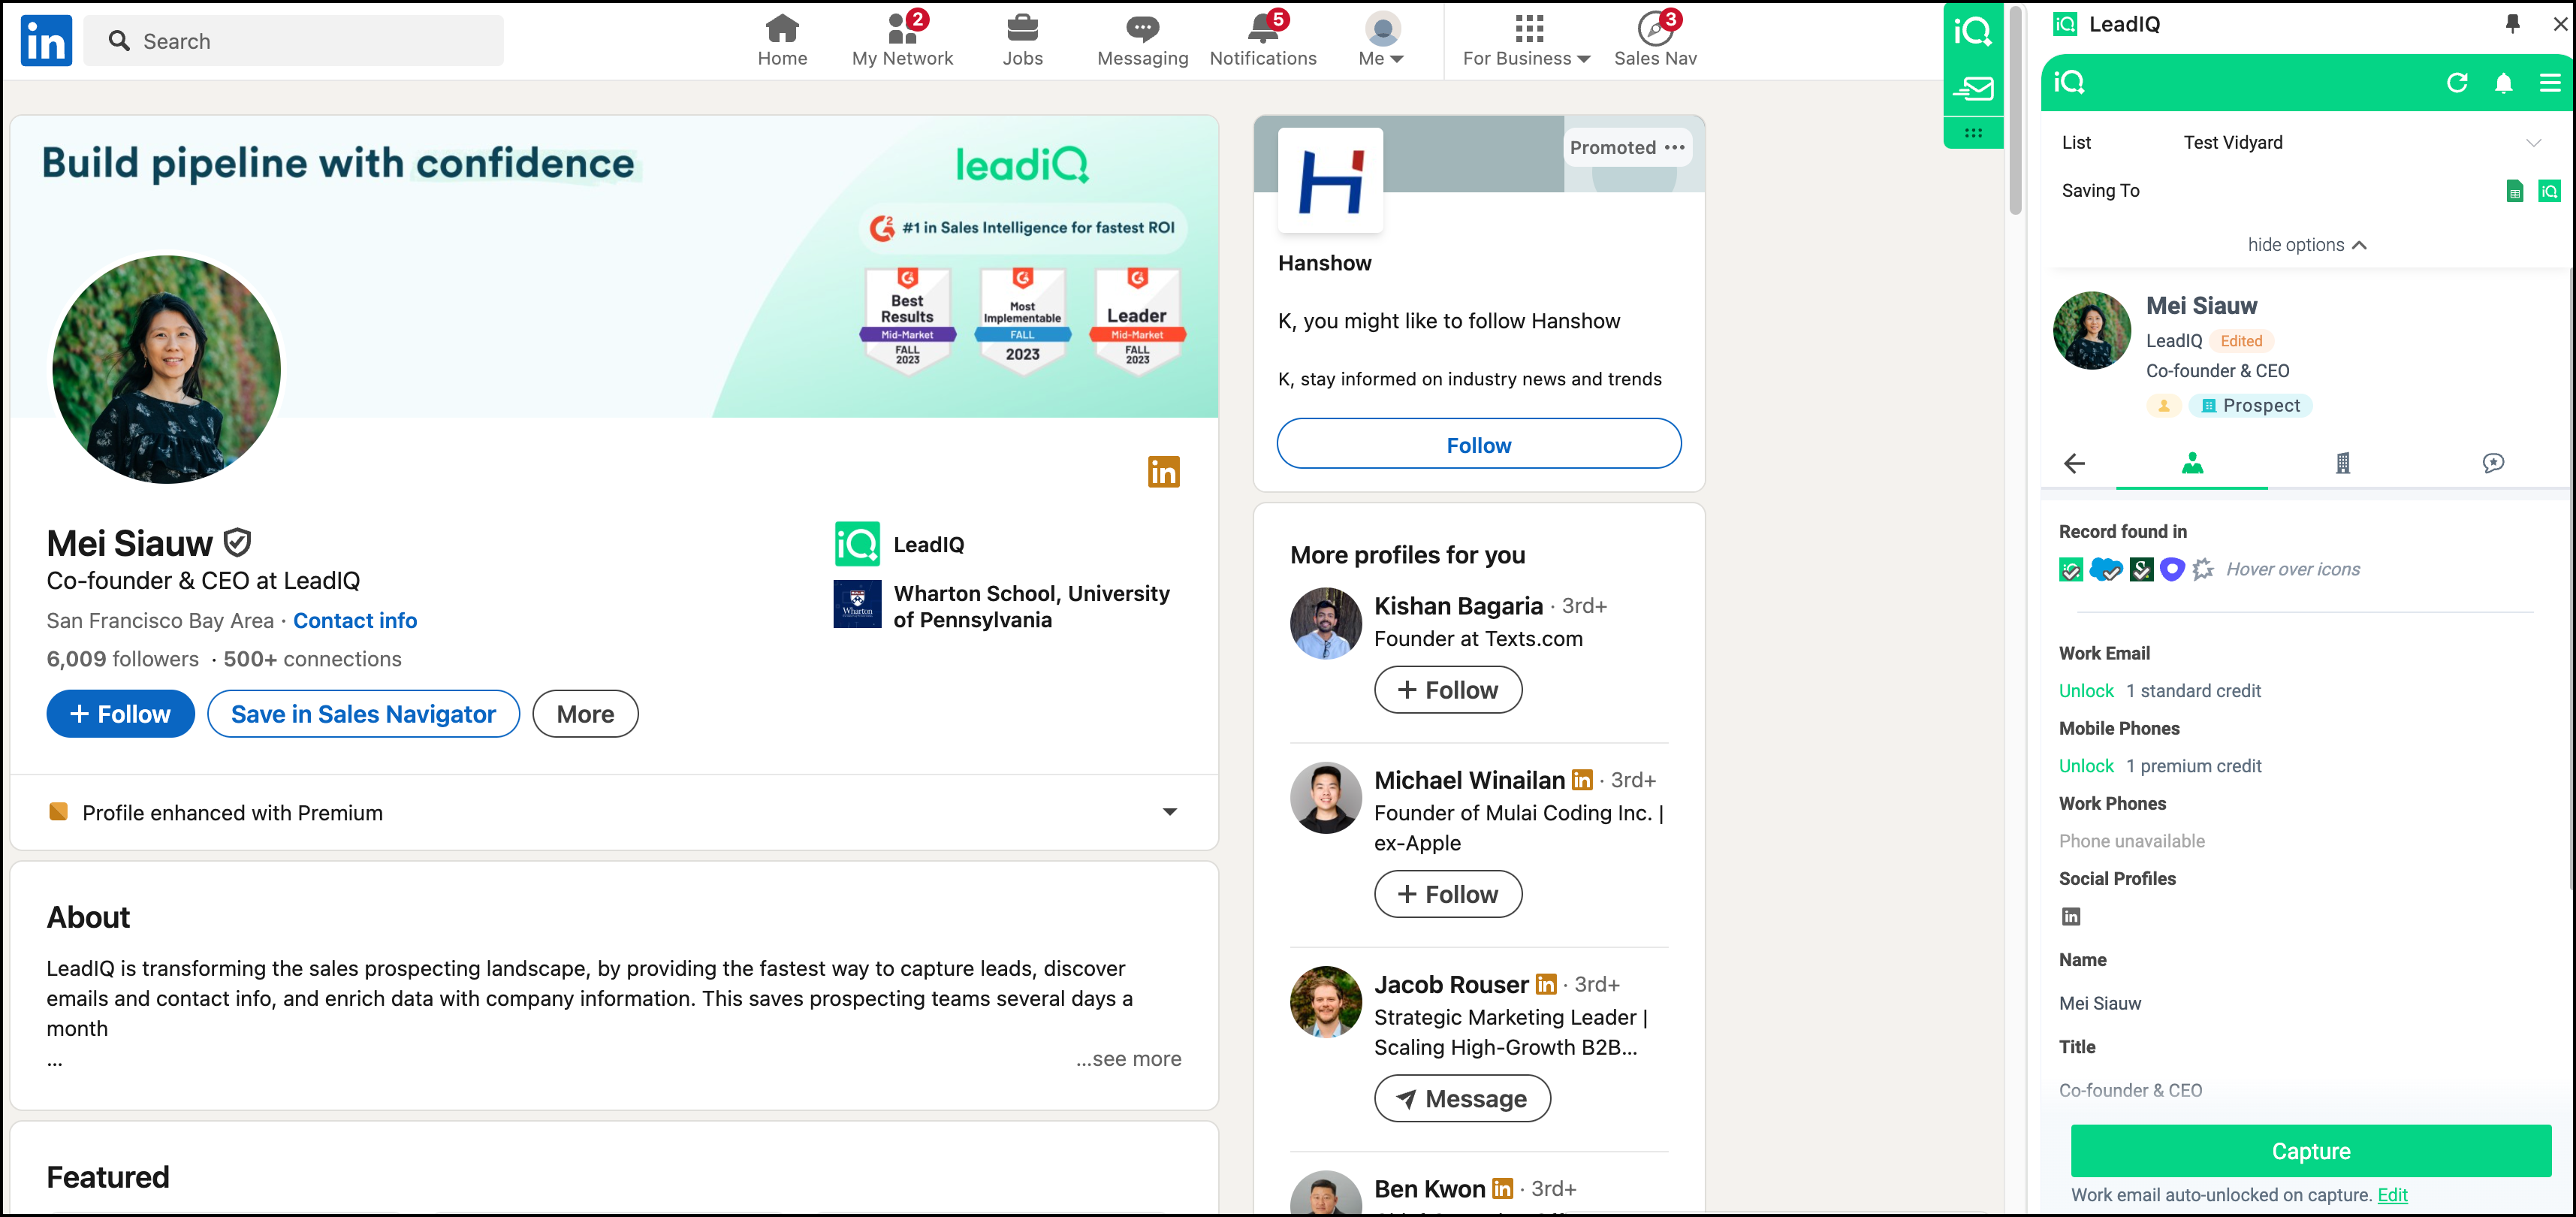Toggle saving to Google Sheets

(2514, 191)
